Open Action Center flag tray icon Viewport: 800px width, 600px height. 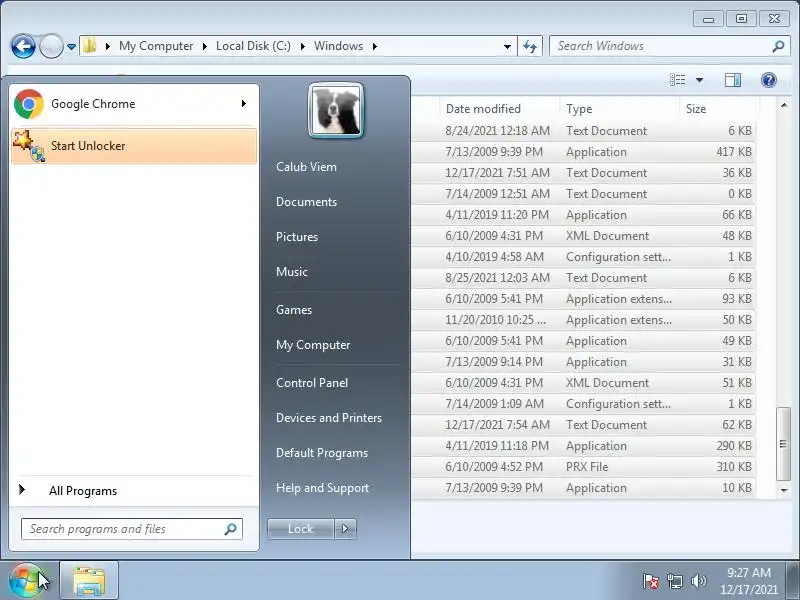651,581
